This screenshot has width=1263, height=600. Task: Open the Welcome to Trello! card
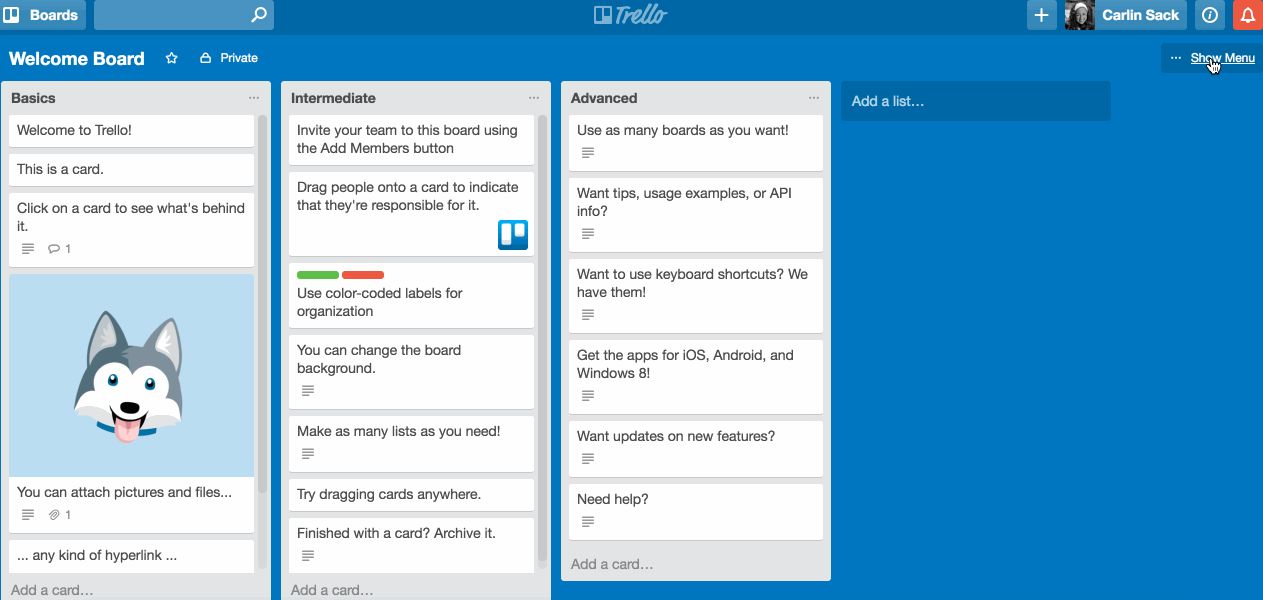[x=132, y=131]
